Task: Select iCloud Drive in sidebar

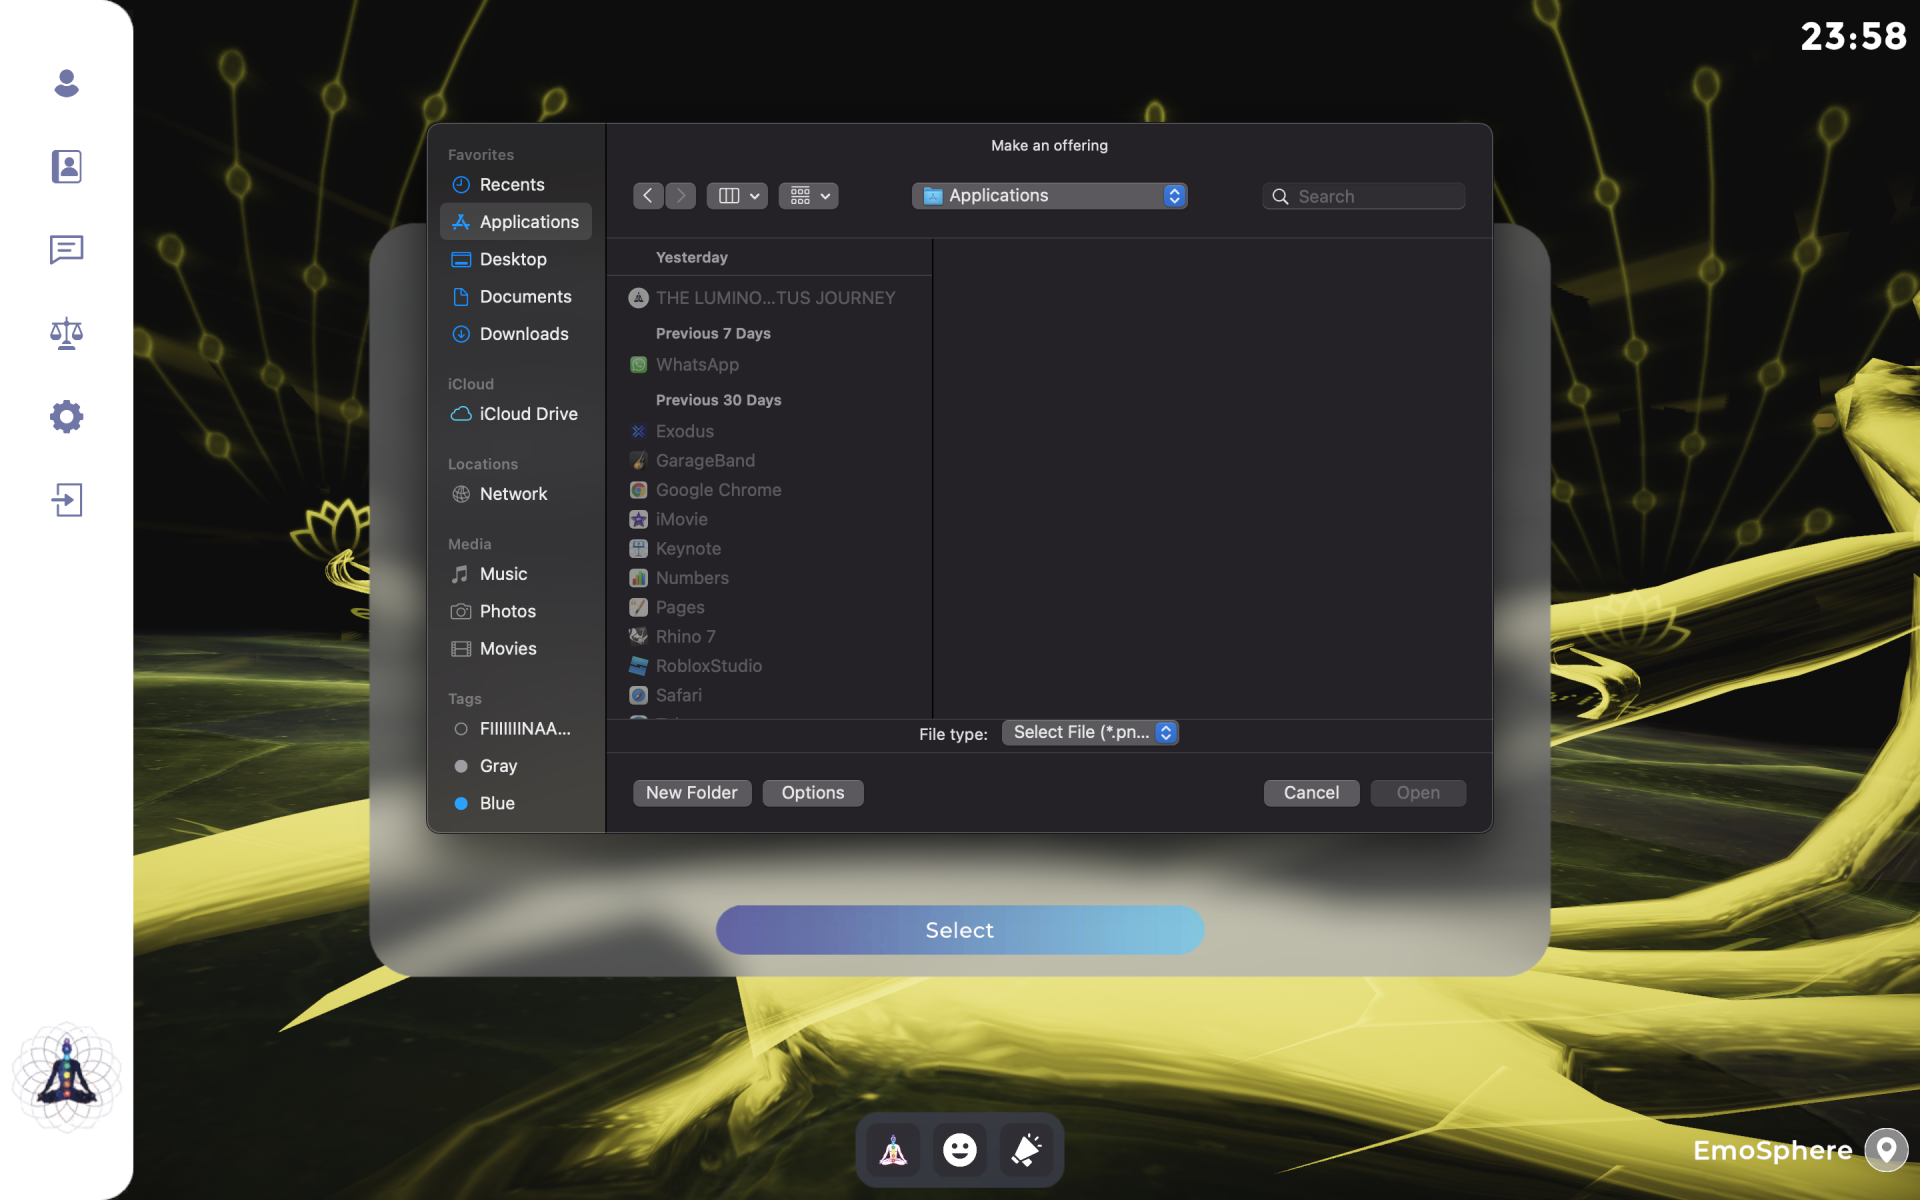Action: (516, 414)
